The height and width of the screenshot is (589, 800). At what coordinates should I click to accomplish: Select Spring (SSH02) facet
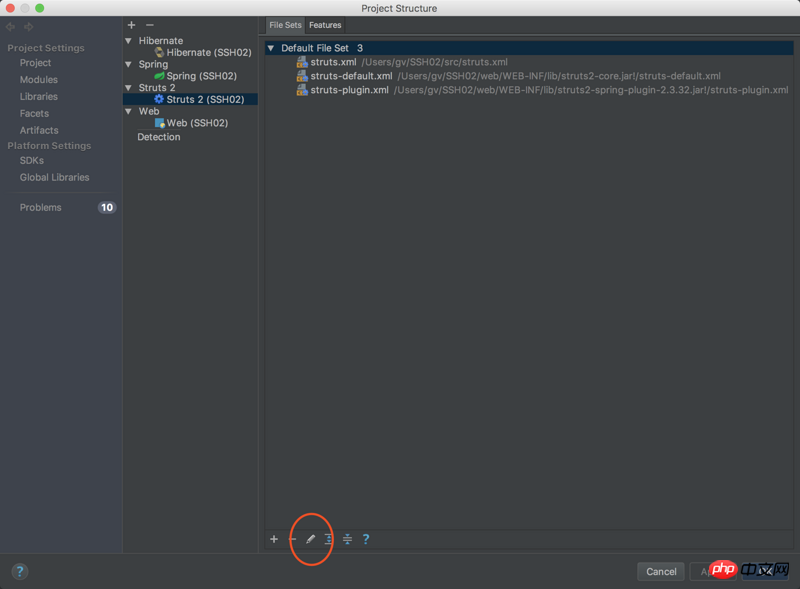click(x=202, y=76)
